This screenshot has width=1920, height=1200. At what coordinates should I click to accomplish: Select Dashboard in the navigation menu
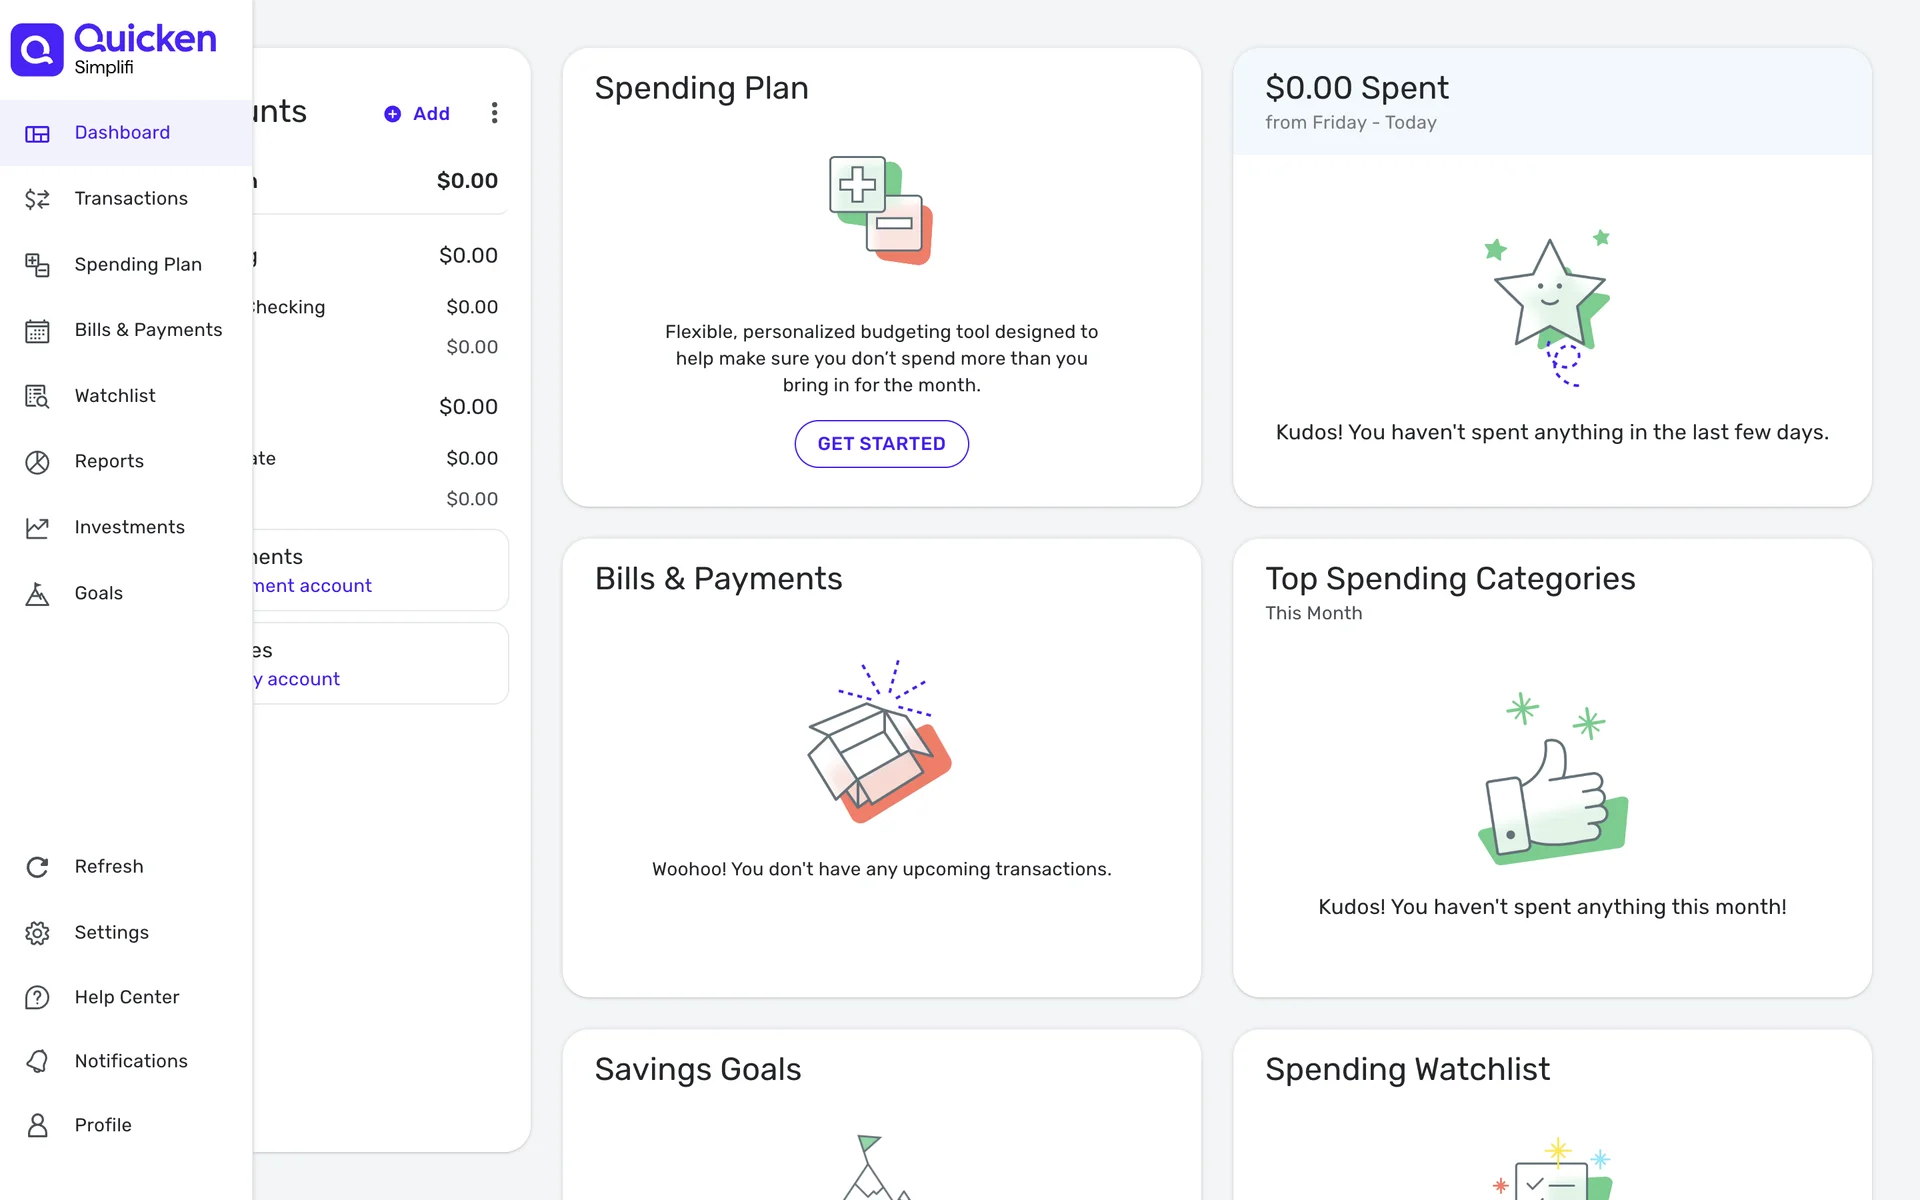[122, 133]
